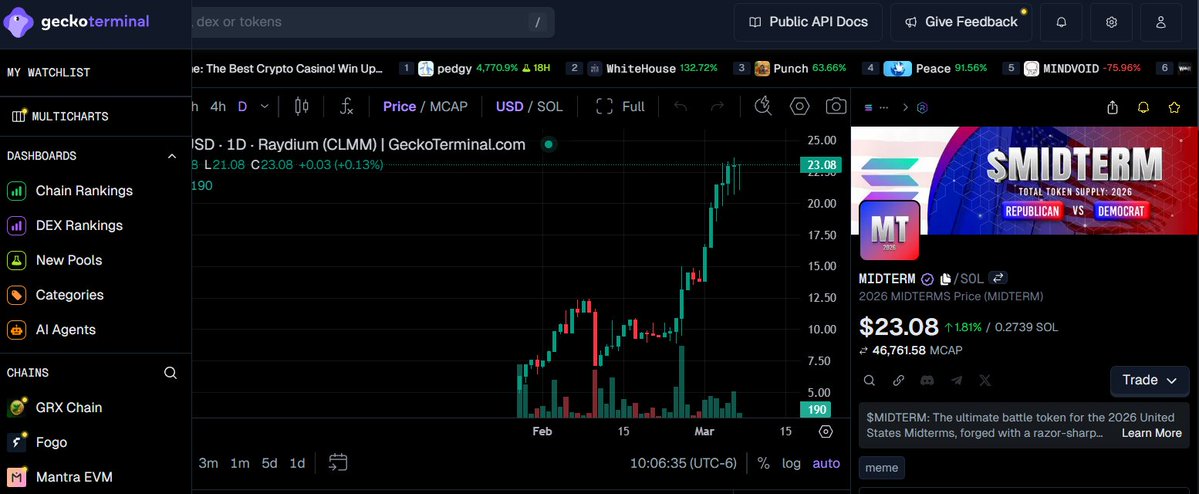Open the token Telegram icon
The image size is (1199, 494).
click(x=957, y=380)
